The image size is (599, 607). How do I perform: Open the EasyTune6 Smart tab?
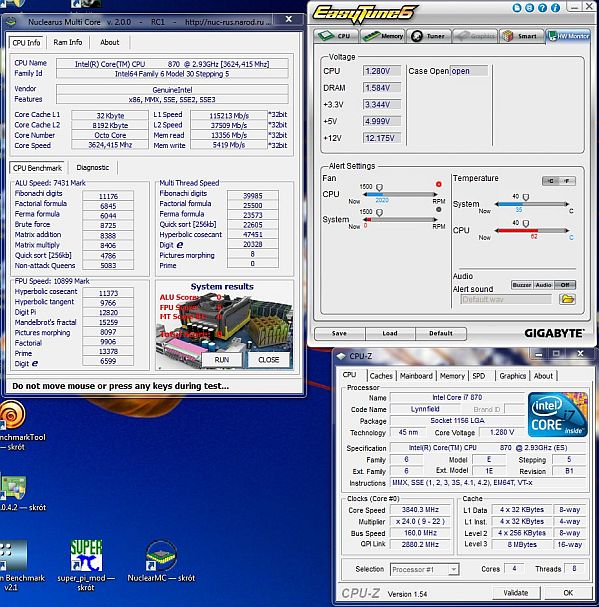(521, 36)
